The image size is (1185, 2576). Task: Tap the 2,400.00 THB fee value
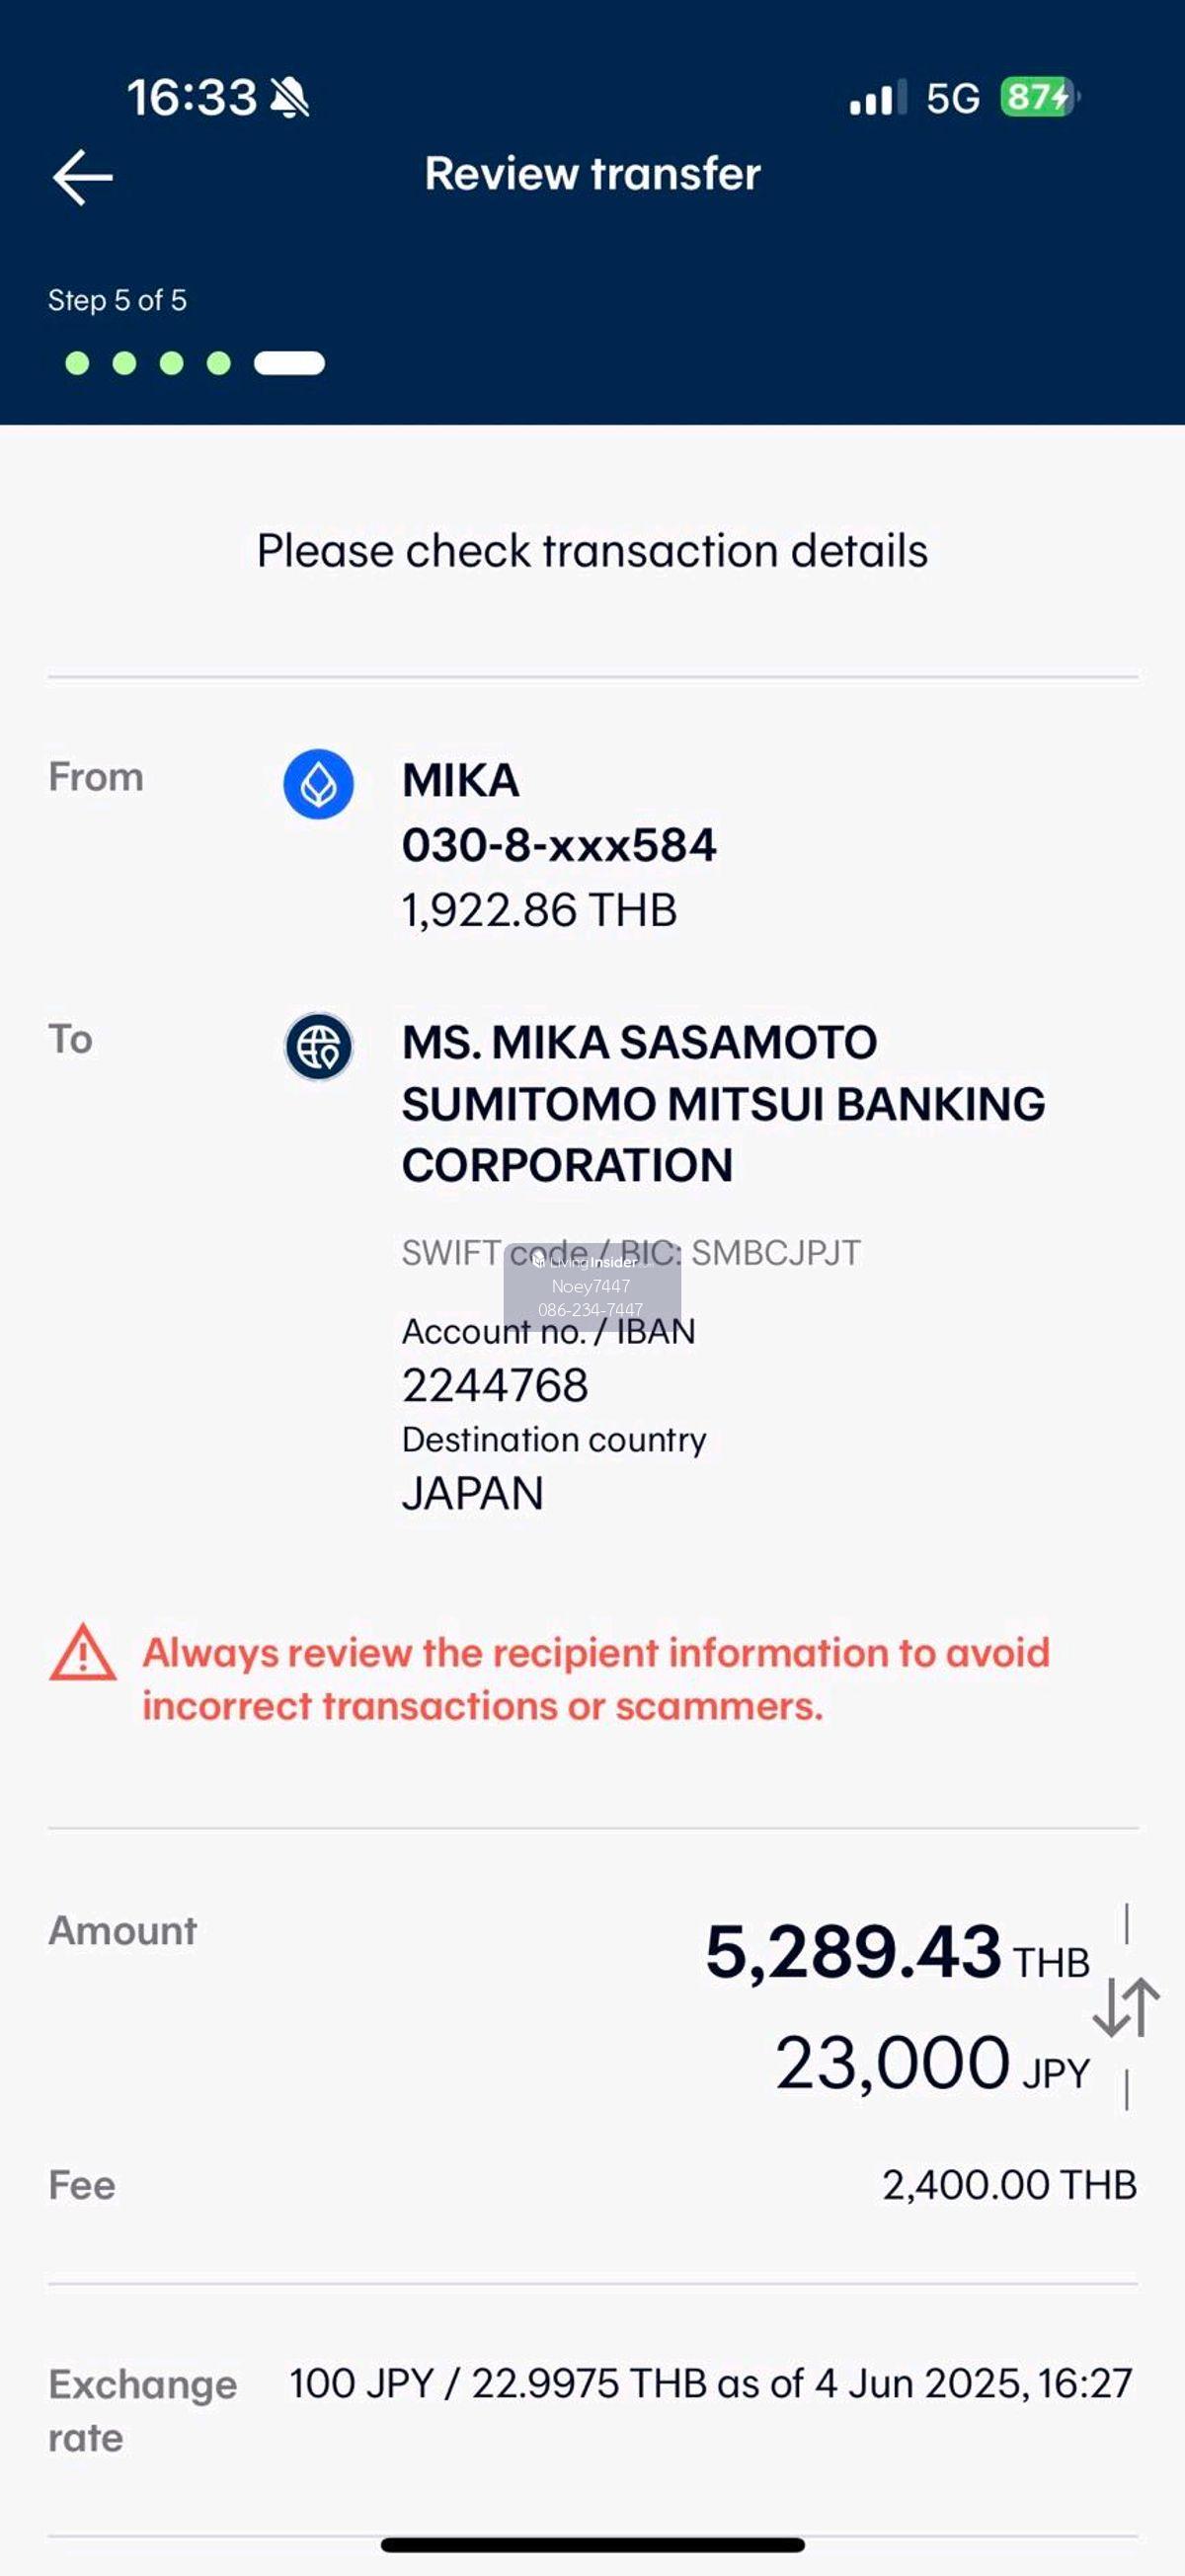coord(1008,2185)
